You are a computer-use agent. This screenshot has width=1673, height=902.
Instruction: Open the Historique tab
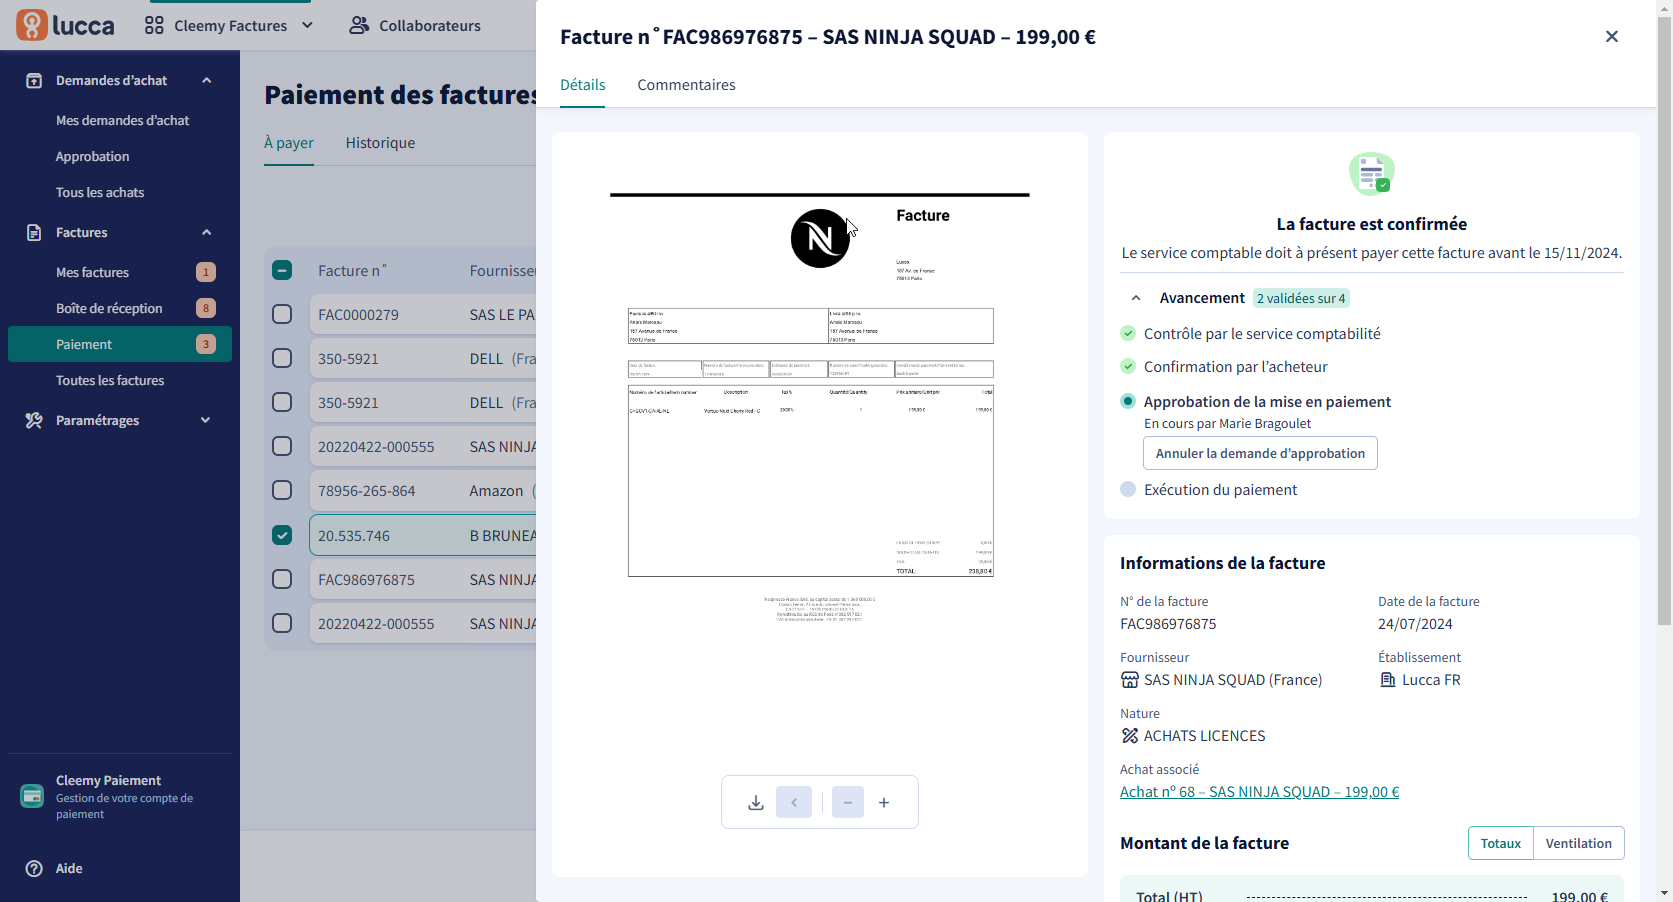coord(380,143)
